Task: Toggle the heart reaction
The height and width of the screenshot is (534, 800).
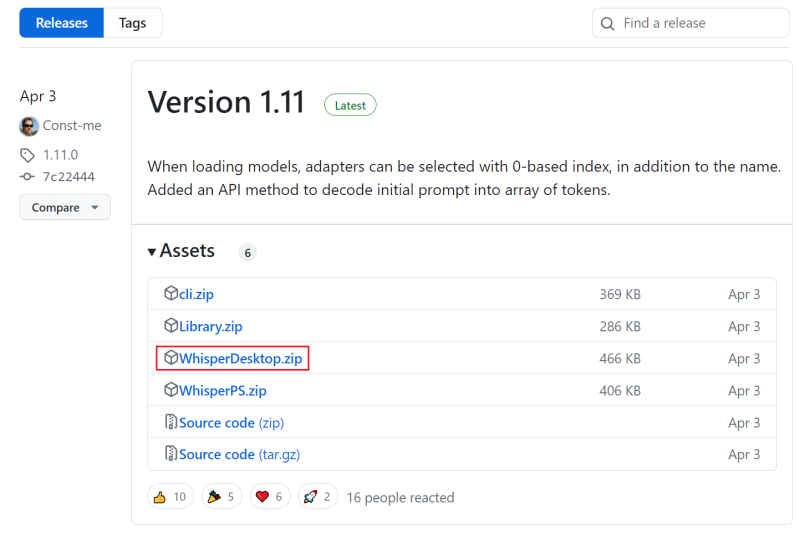Action: (x=271, y=497)
